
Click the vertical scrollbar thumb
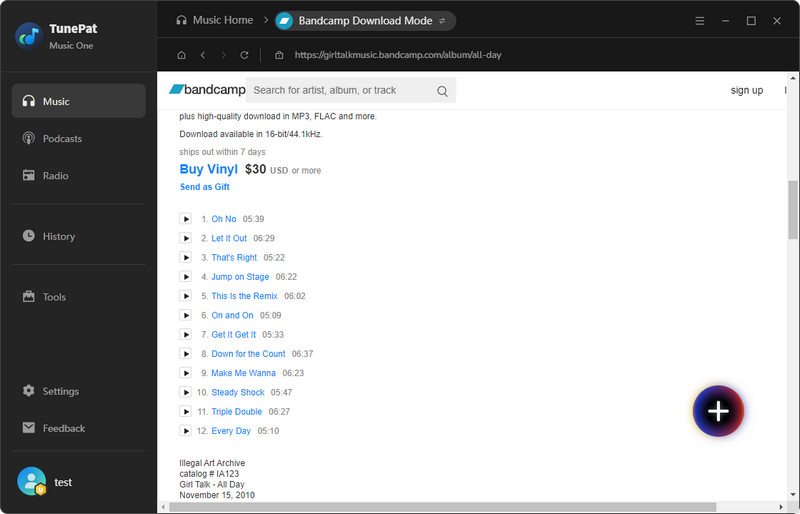point(793,209)
